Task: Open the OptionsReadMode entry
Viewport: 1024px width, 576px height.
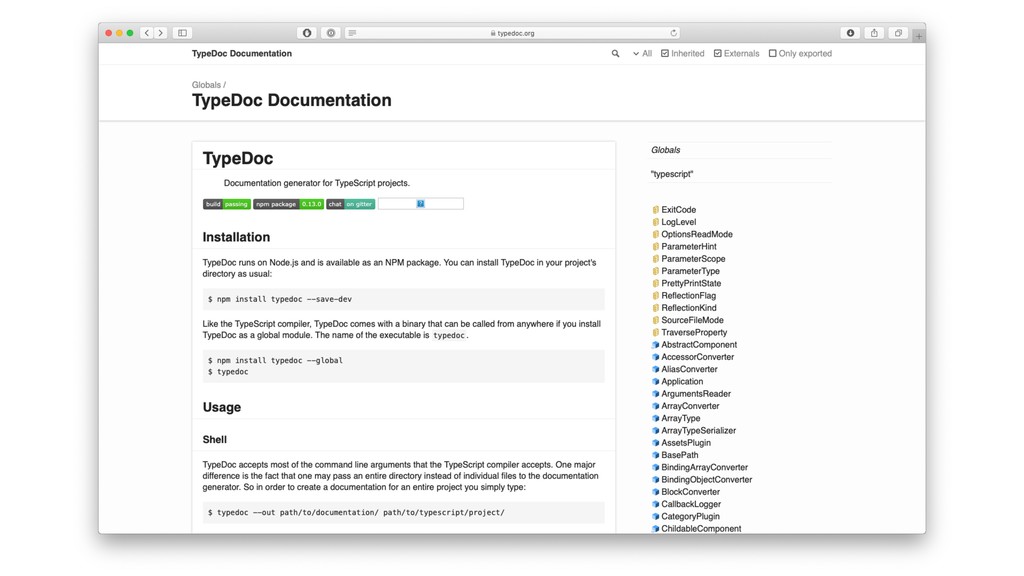Action: (697, 234)
